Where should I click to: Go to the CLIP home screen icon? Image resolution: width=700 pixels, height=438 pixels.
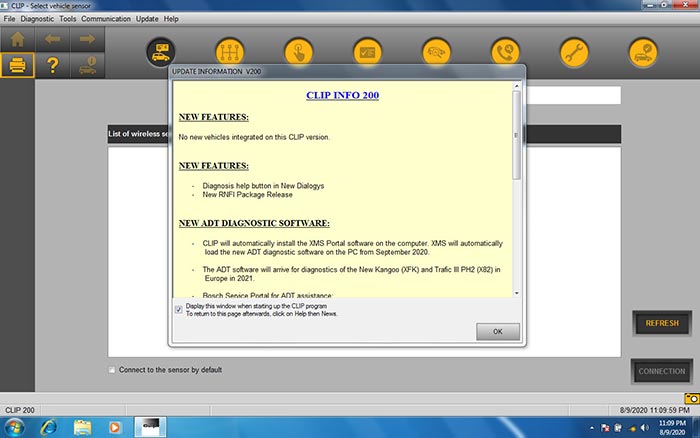pyautogui.click(x=17, y=39)
